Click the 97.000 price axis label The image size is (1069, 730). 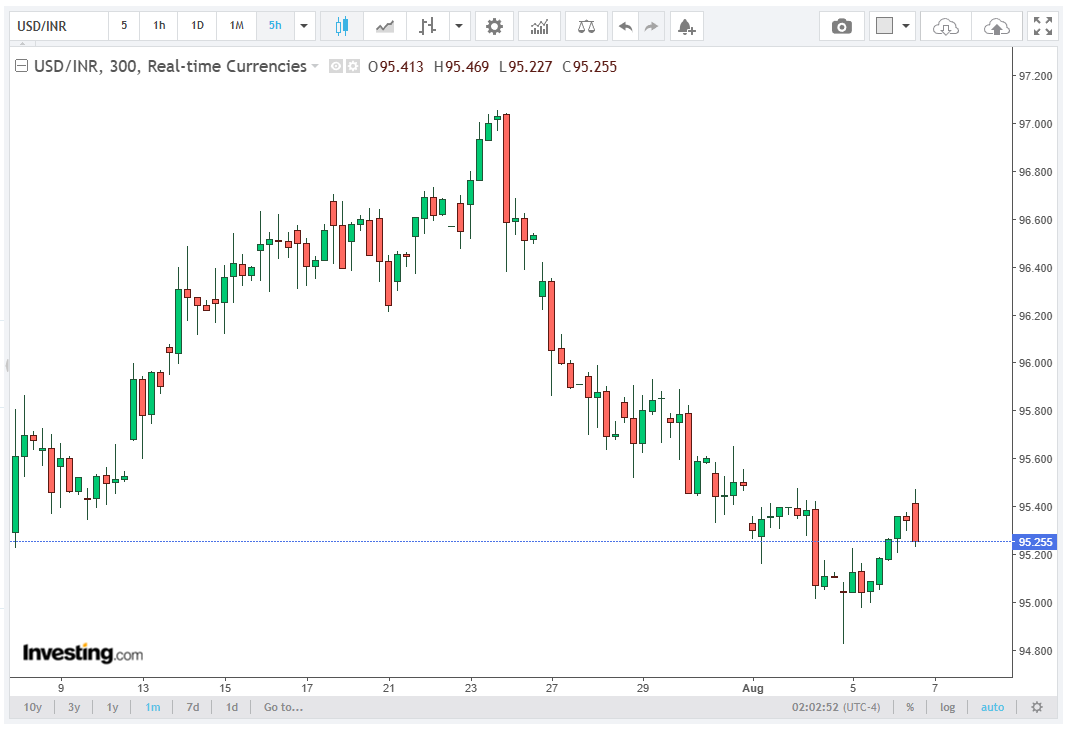click(1035, 124)
